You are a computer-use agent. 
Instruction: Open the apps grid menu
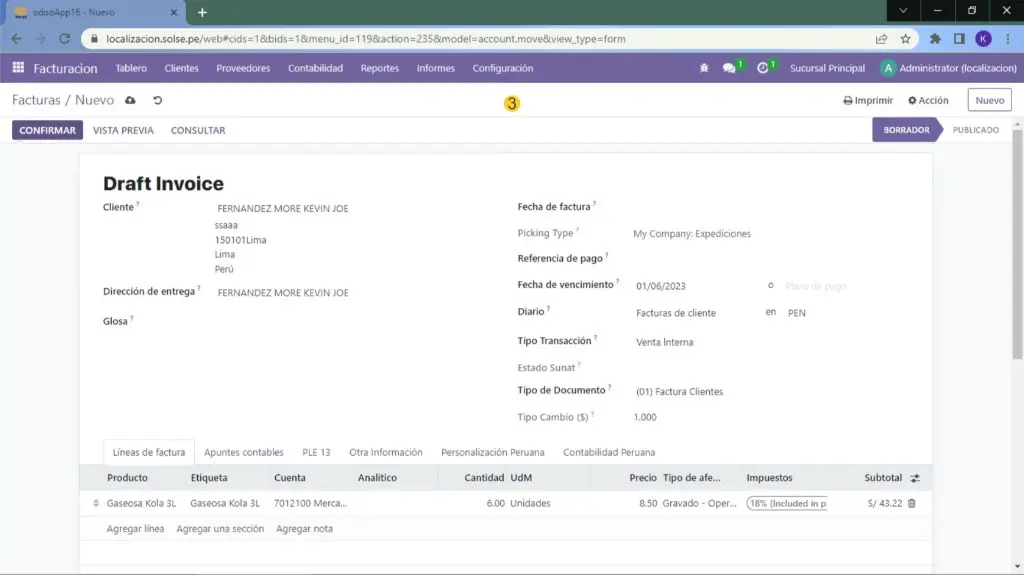[x=18, y=68]
